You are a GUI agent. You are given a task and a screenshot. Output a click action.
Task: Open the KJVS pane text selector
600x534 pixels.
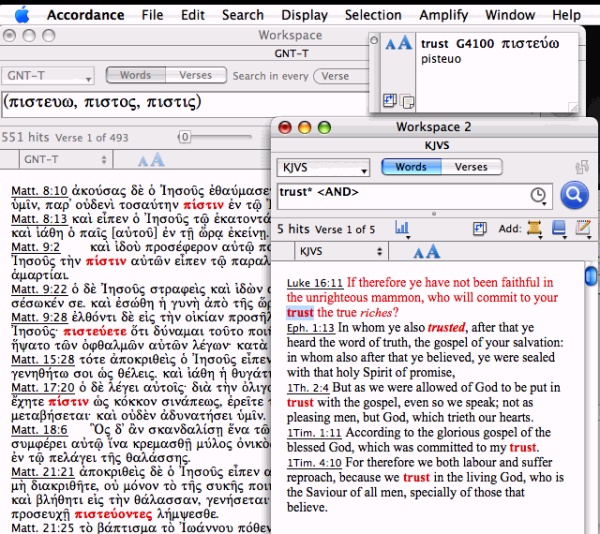pyautogui.click(x=341, y=251)
